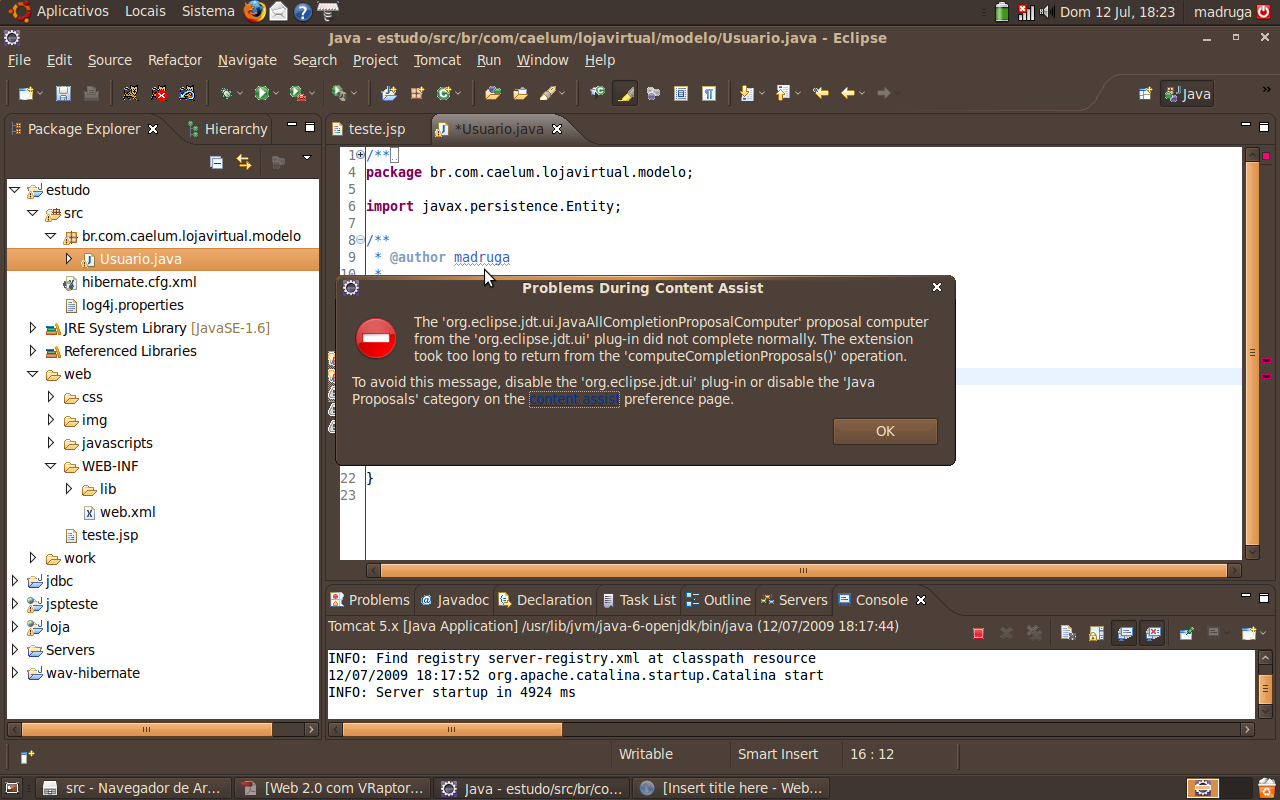Terminate the Tomcat process red square

point(979,633)
